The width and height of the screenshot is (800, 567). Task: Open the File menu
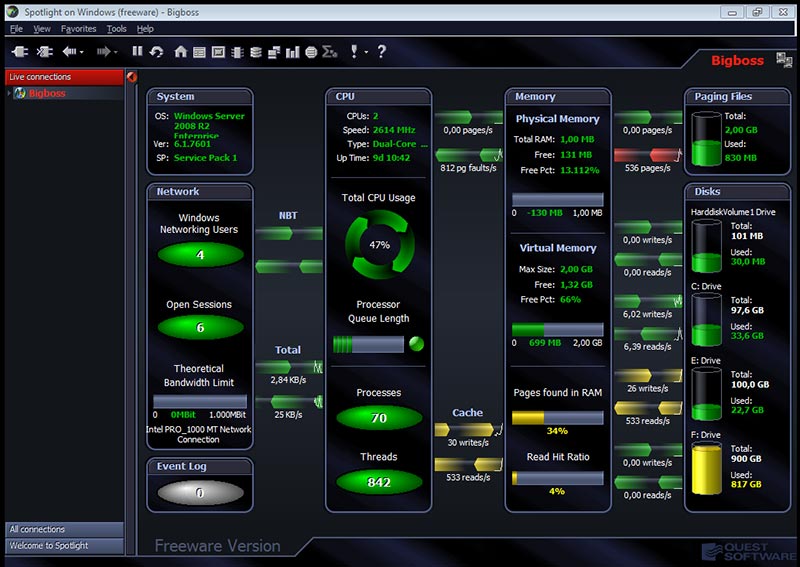pyautogui.click(x=16, y=29)
